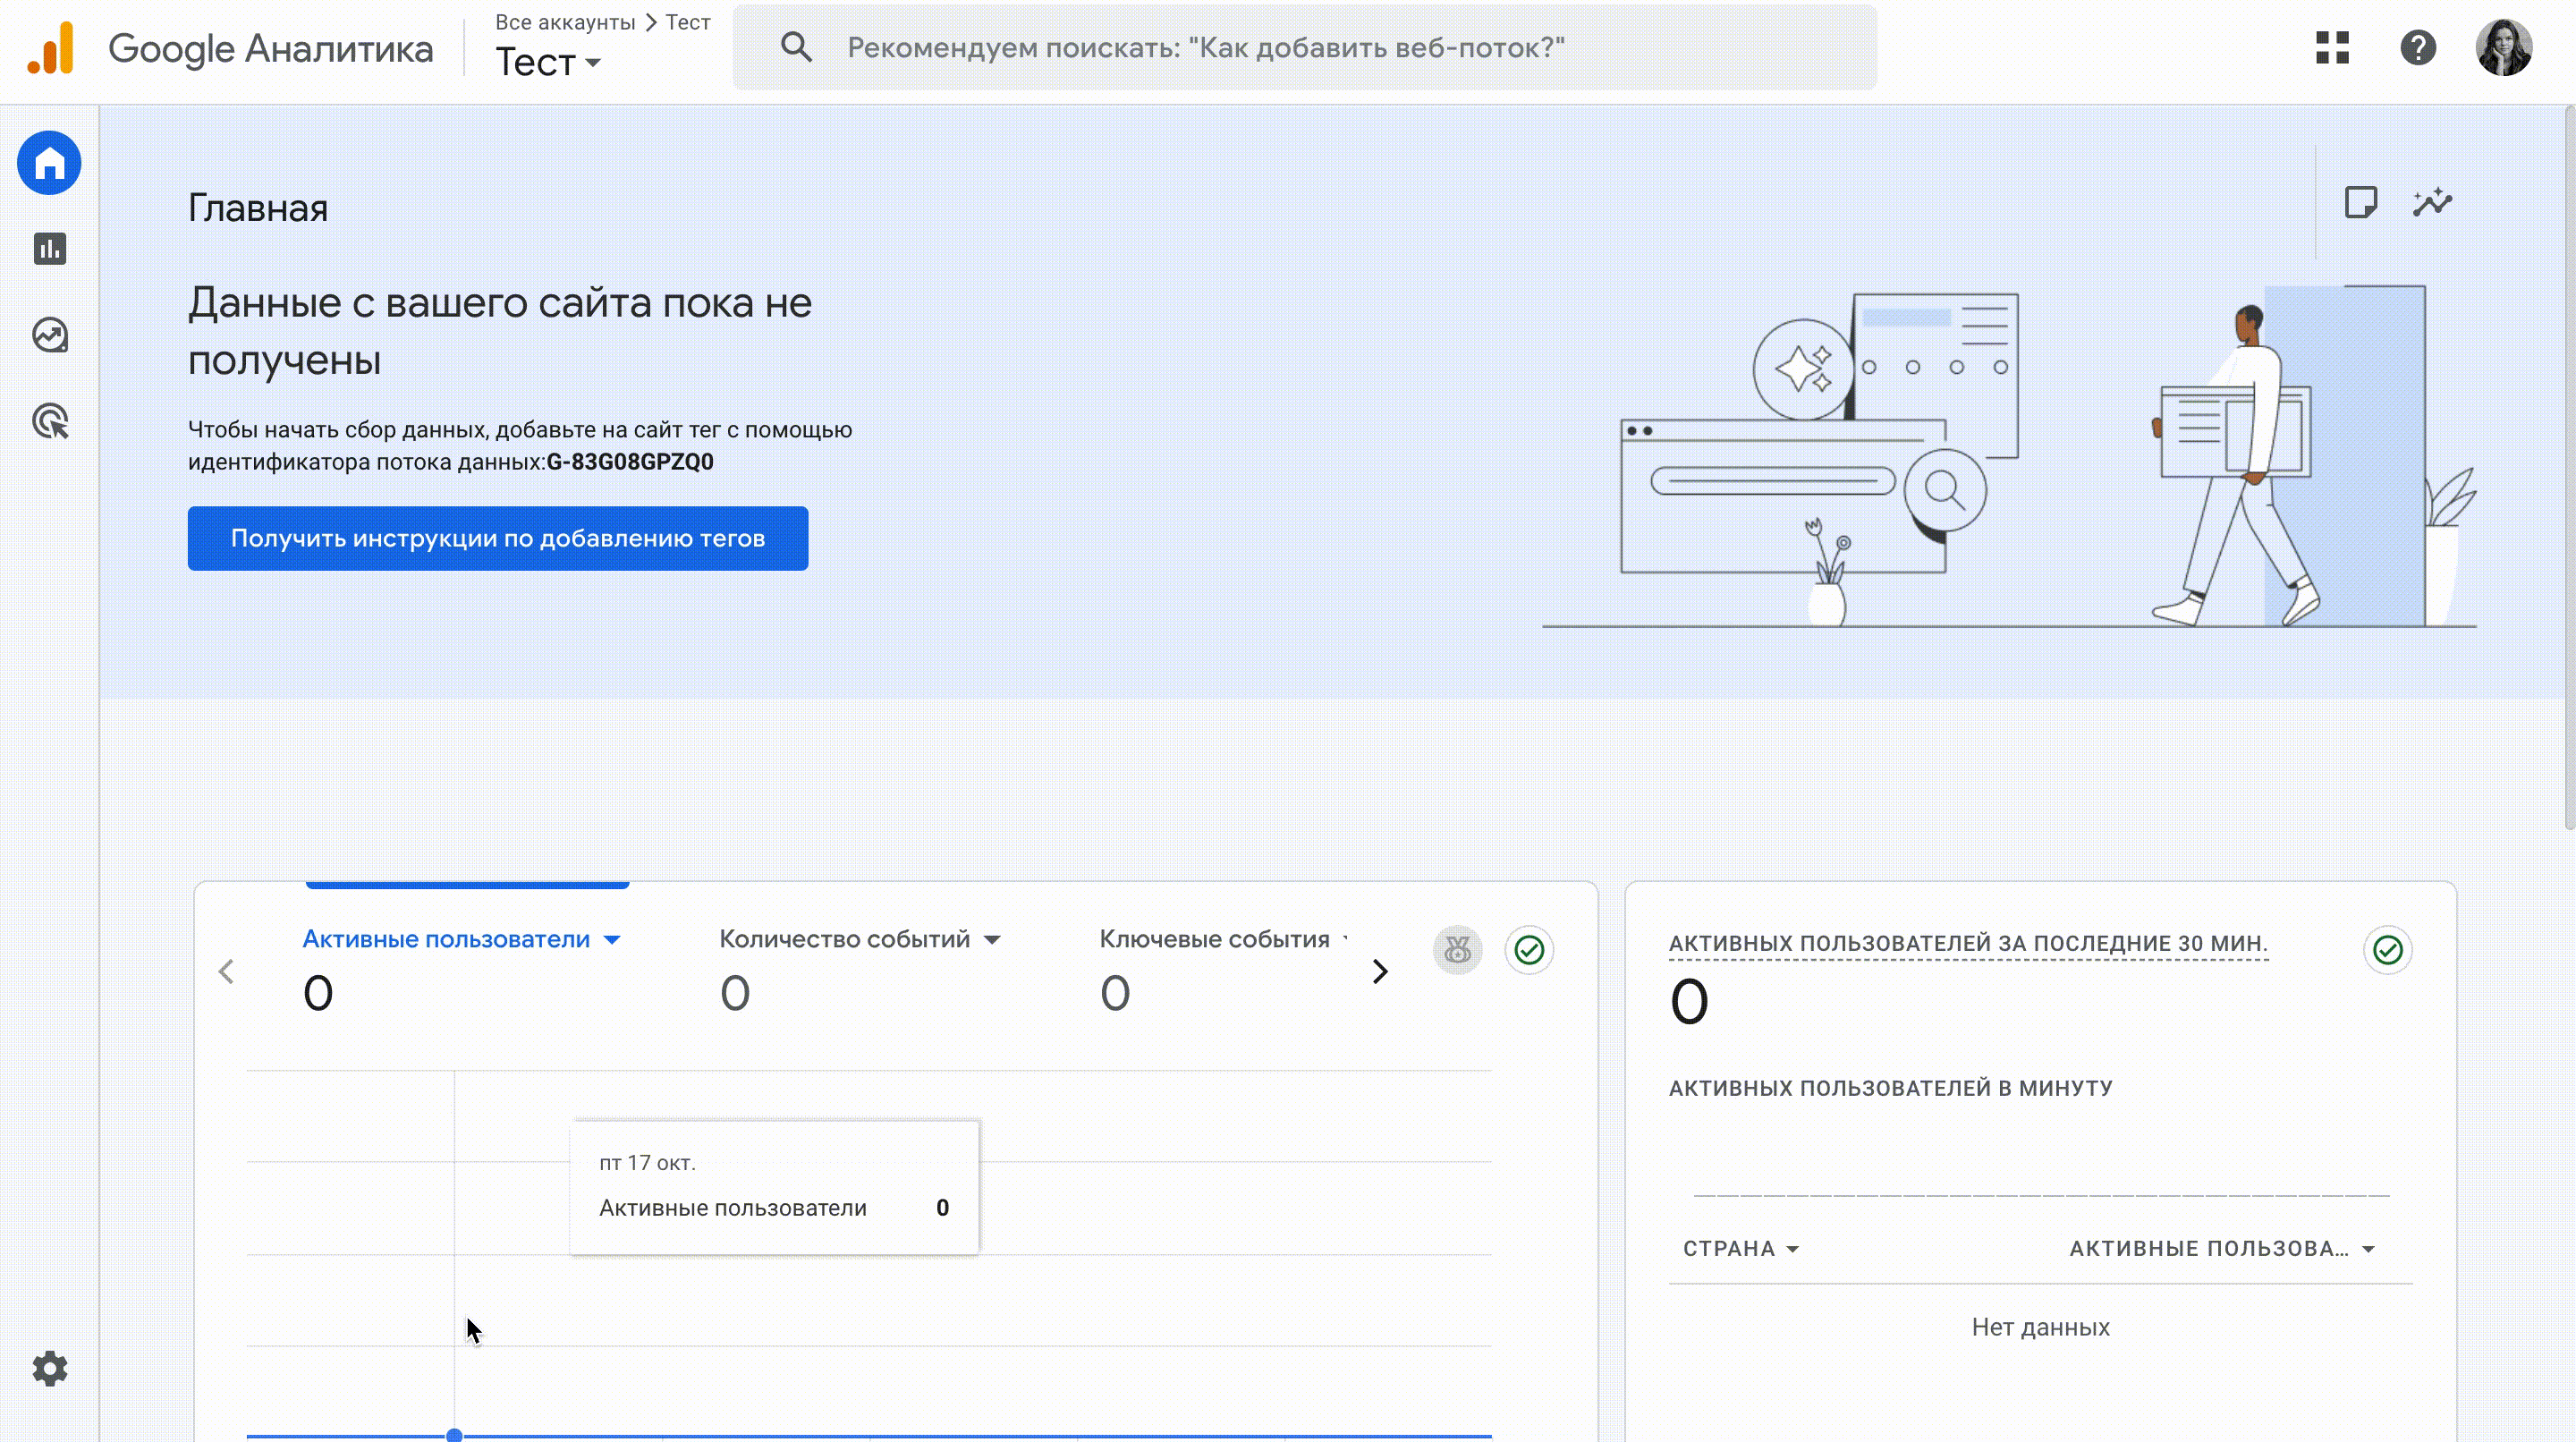
Task: Open Reports bar chart icon in sidebar
Action: pos(49,249)
